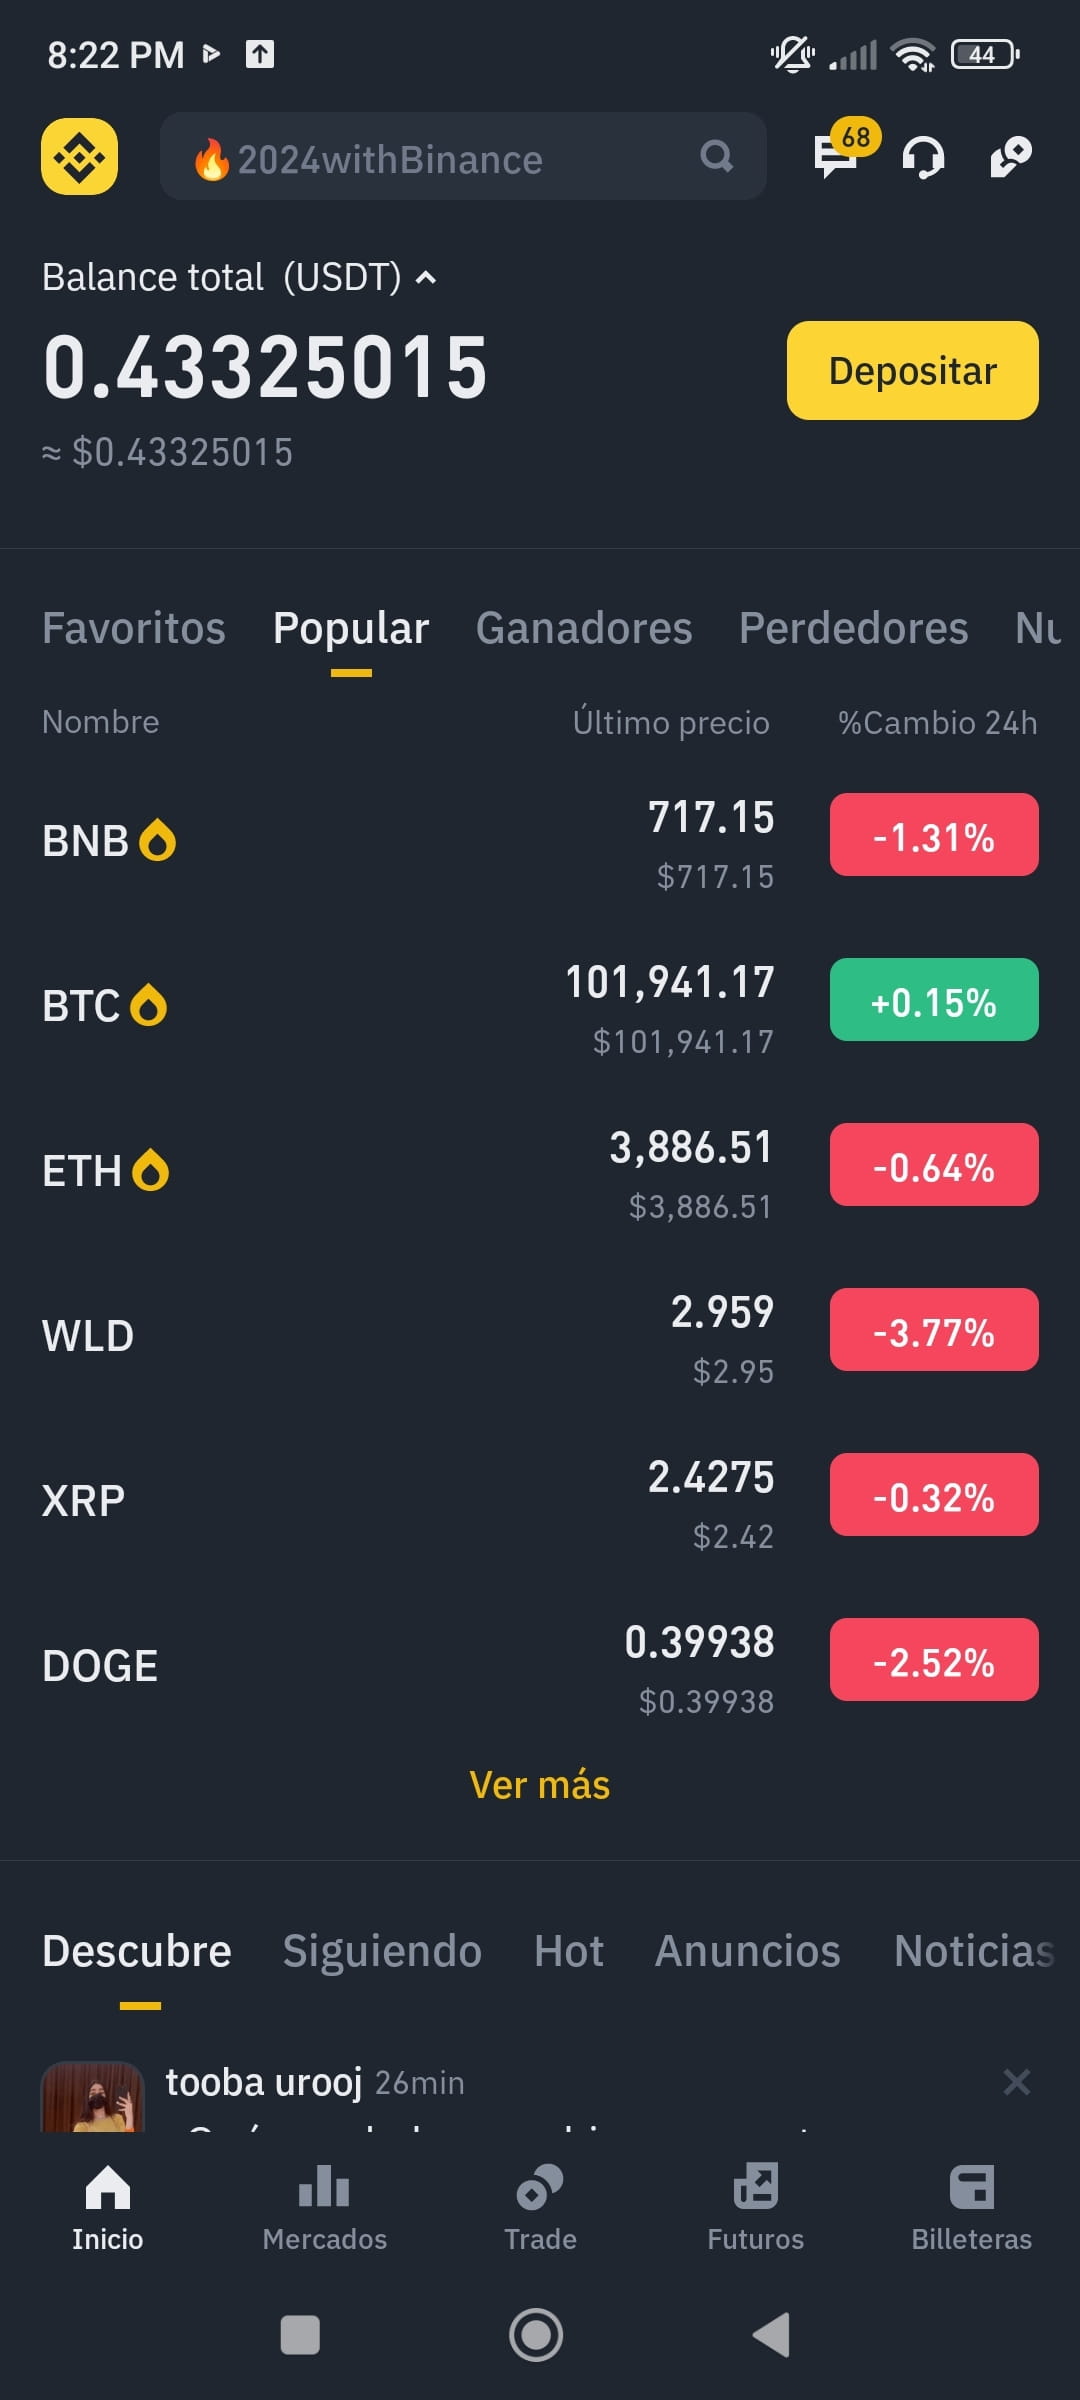1080x2400 pixels.
Task: Tap the search magnifier icon
Action: [x=716, y=156]
